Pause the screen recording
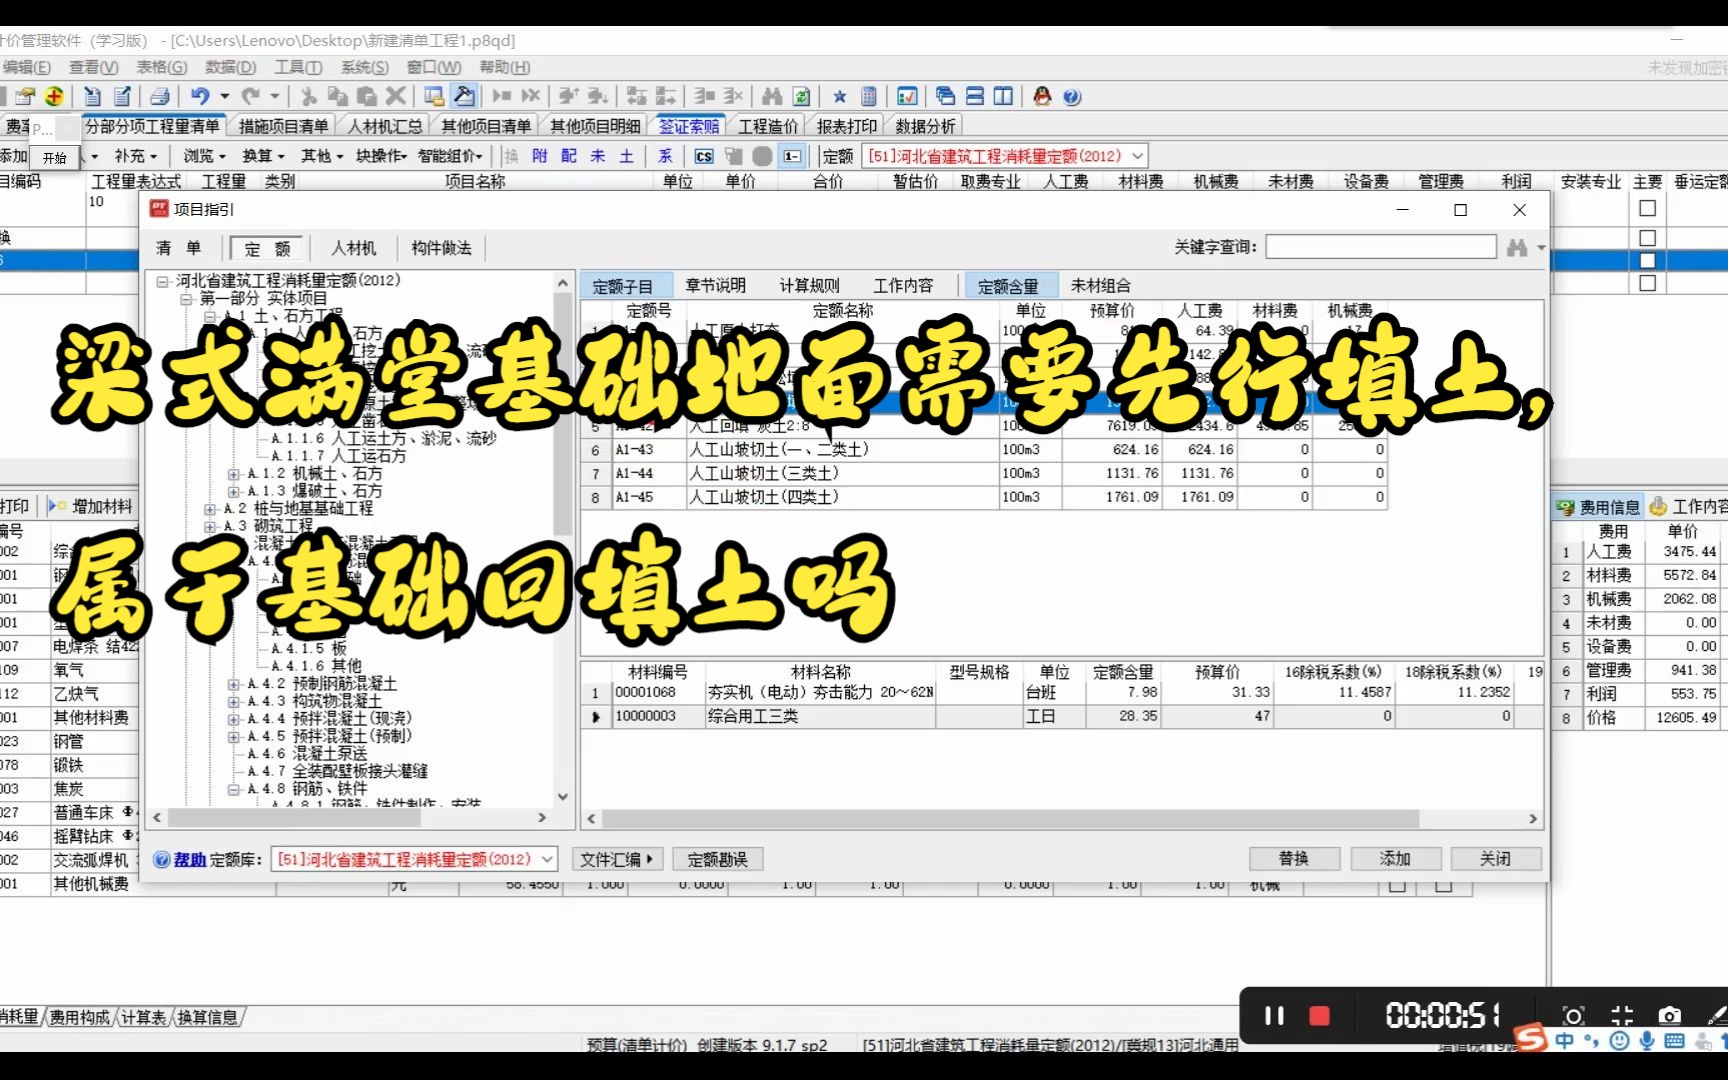 click(x=1273, y=1016)
